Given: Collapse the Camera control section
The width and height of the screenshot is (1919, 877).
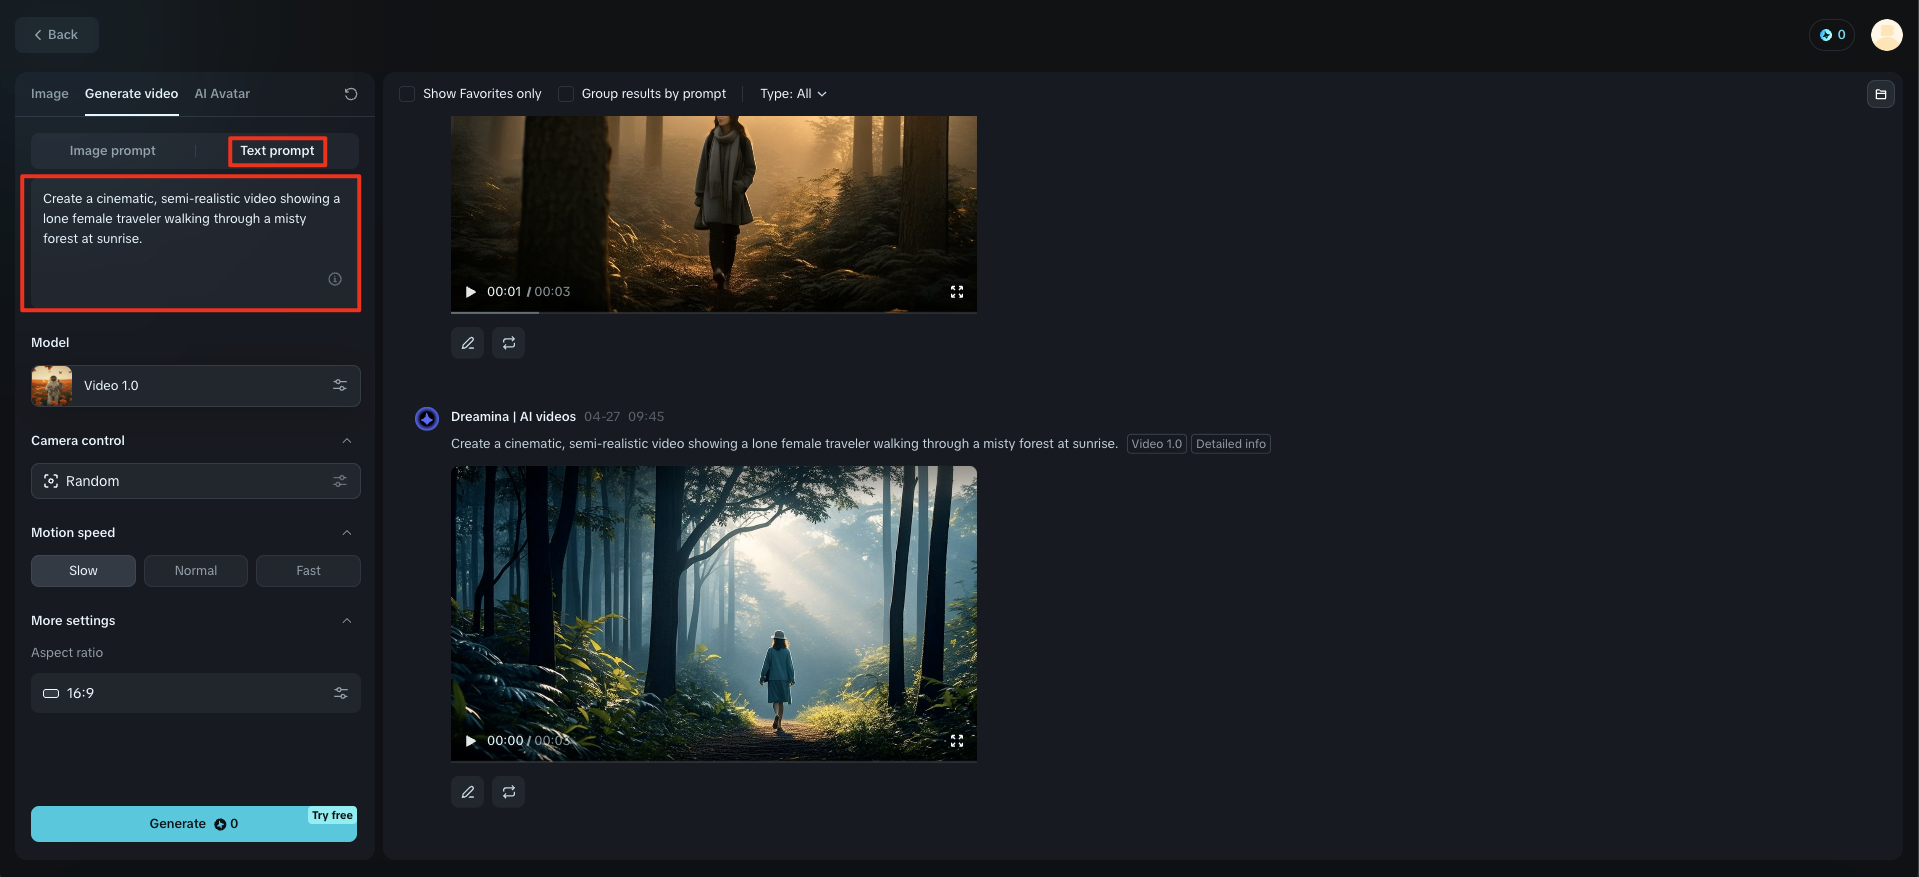Looking at the screenshot, I should tap(347, 441).
